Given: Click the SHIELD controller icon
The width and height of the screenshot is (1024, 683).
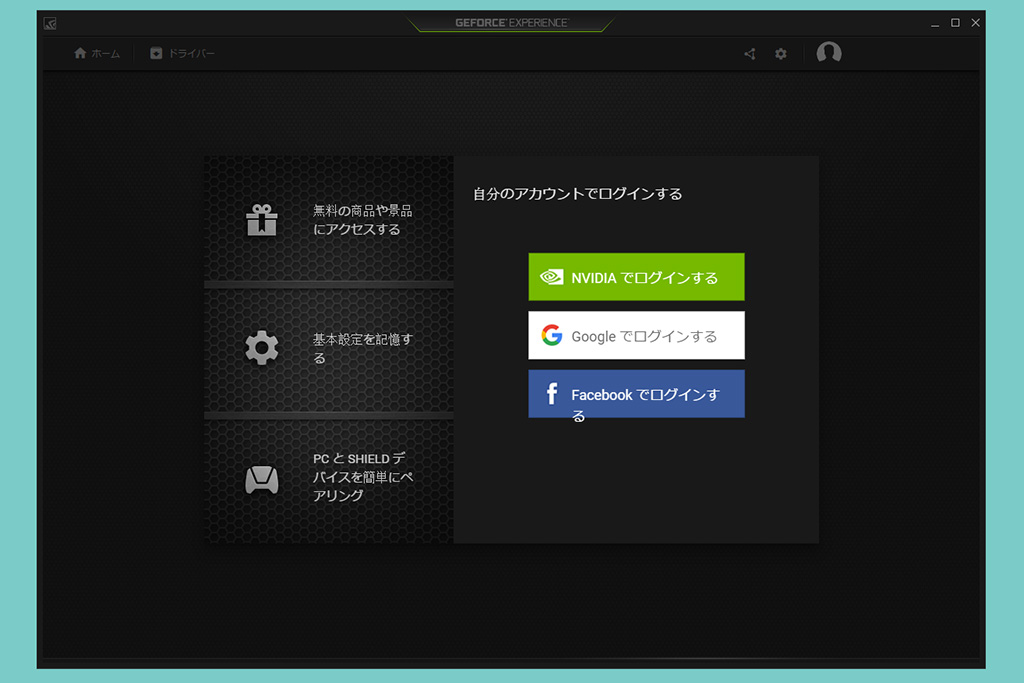Looking at the screenshot, I should [x=261, y=480].
